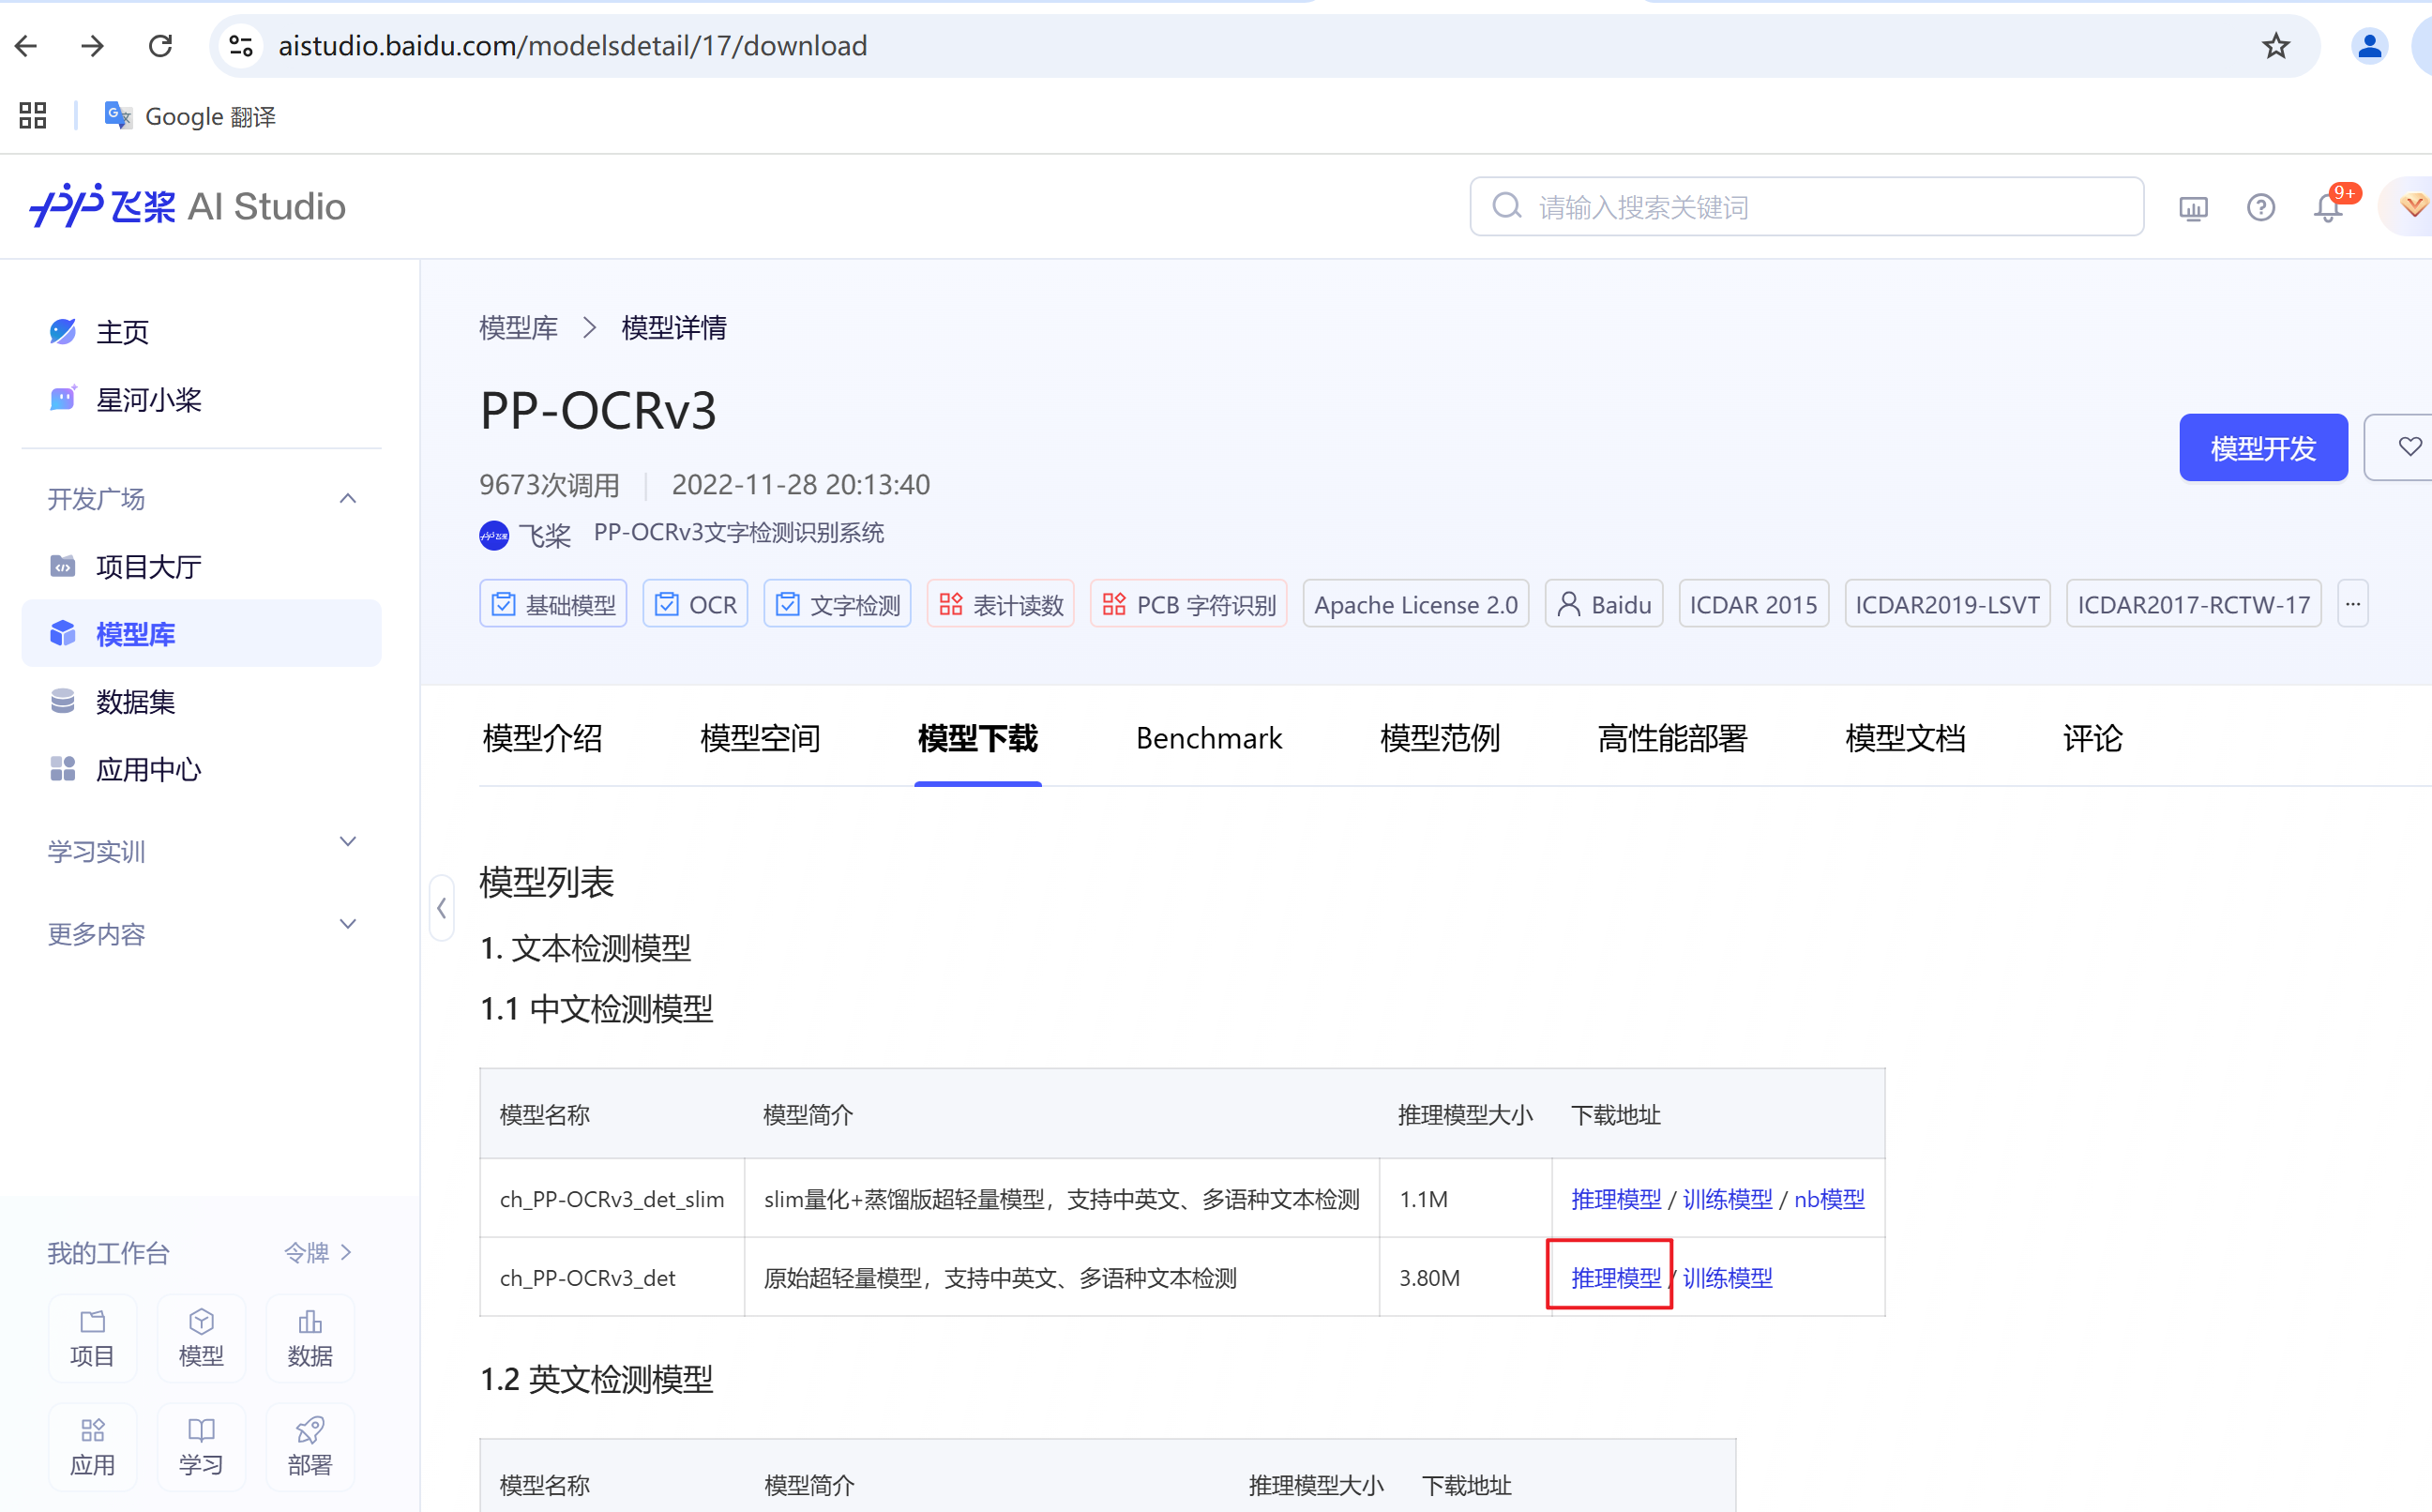The image size is (2432, 1512).
Task: Open the 模型文档 tab
Action: (1904, 738)
